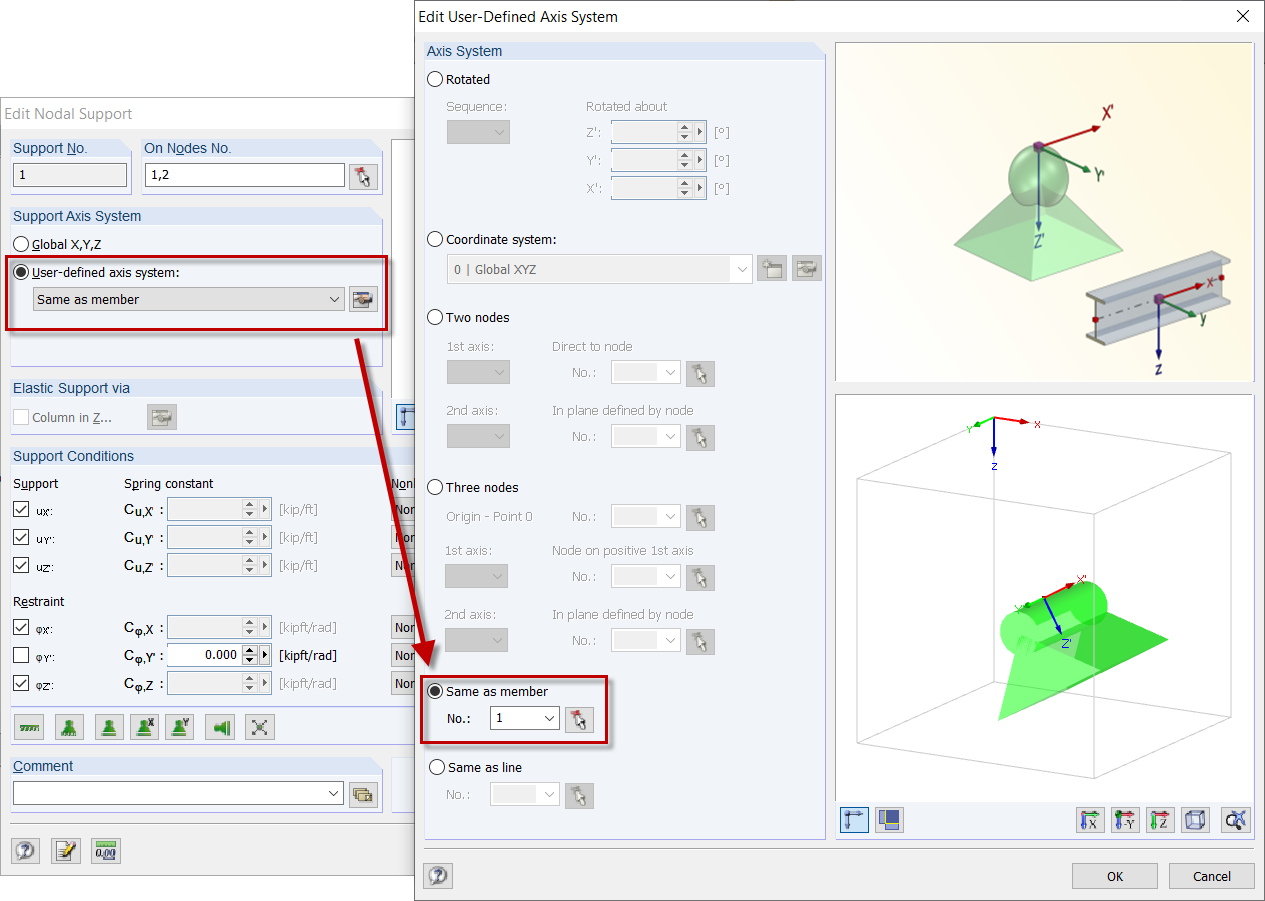Viewport: 1265px width, 901px height.
Task: Switch preview to plane display mode
Action: pos(889,819)
